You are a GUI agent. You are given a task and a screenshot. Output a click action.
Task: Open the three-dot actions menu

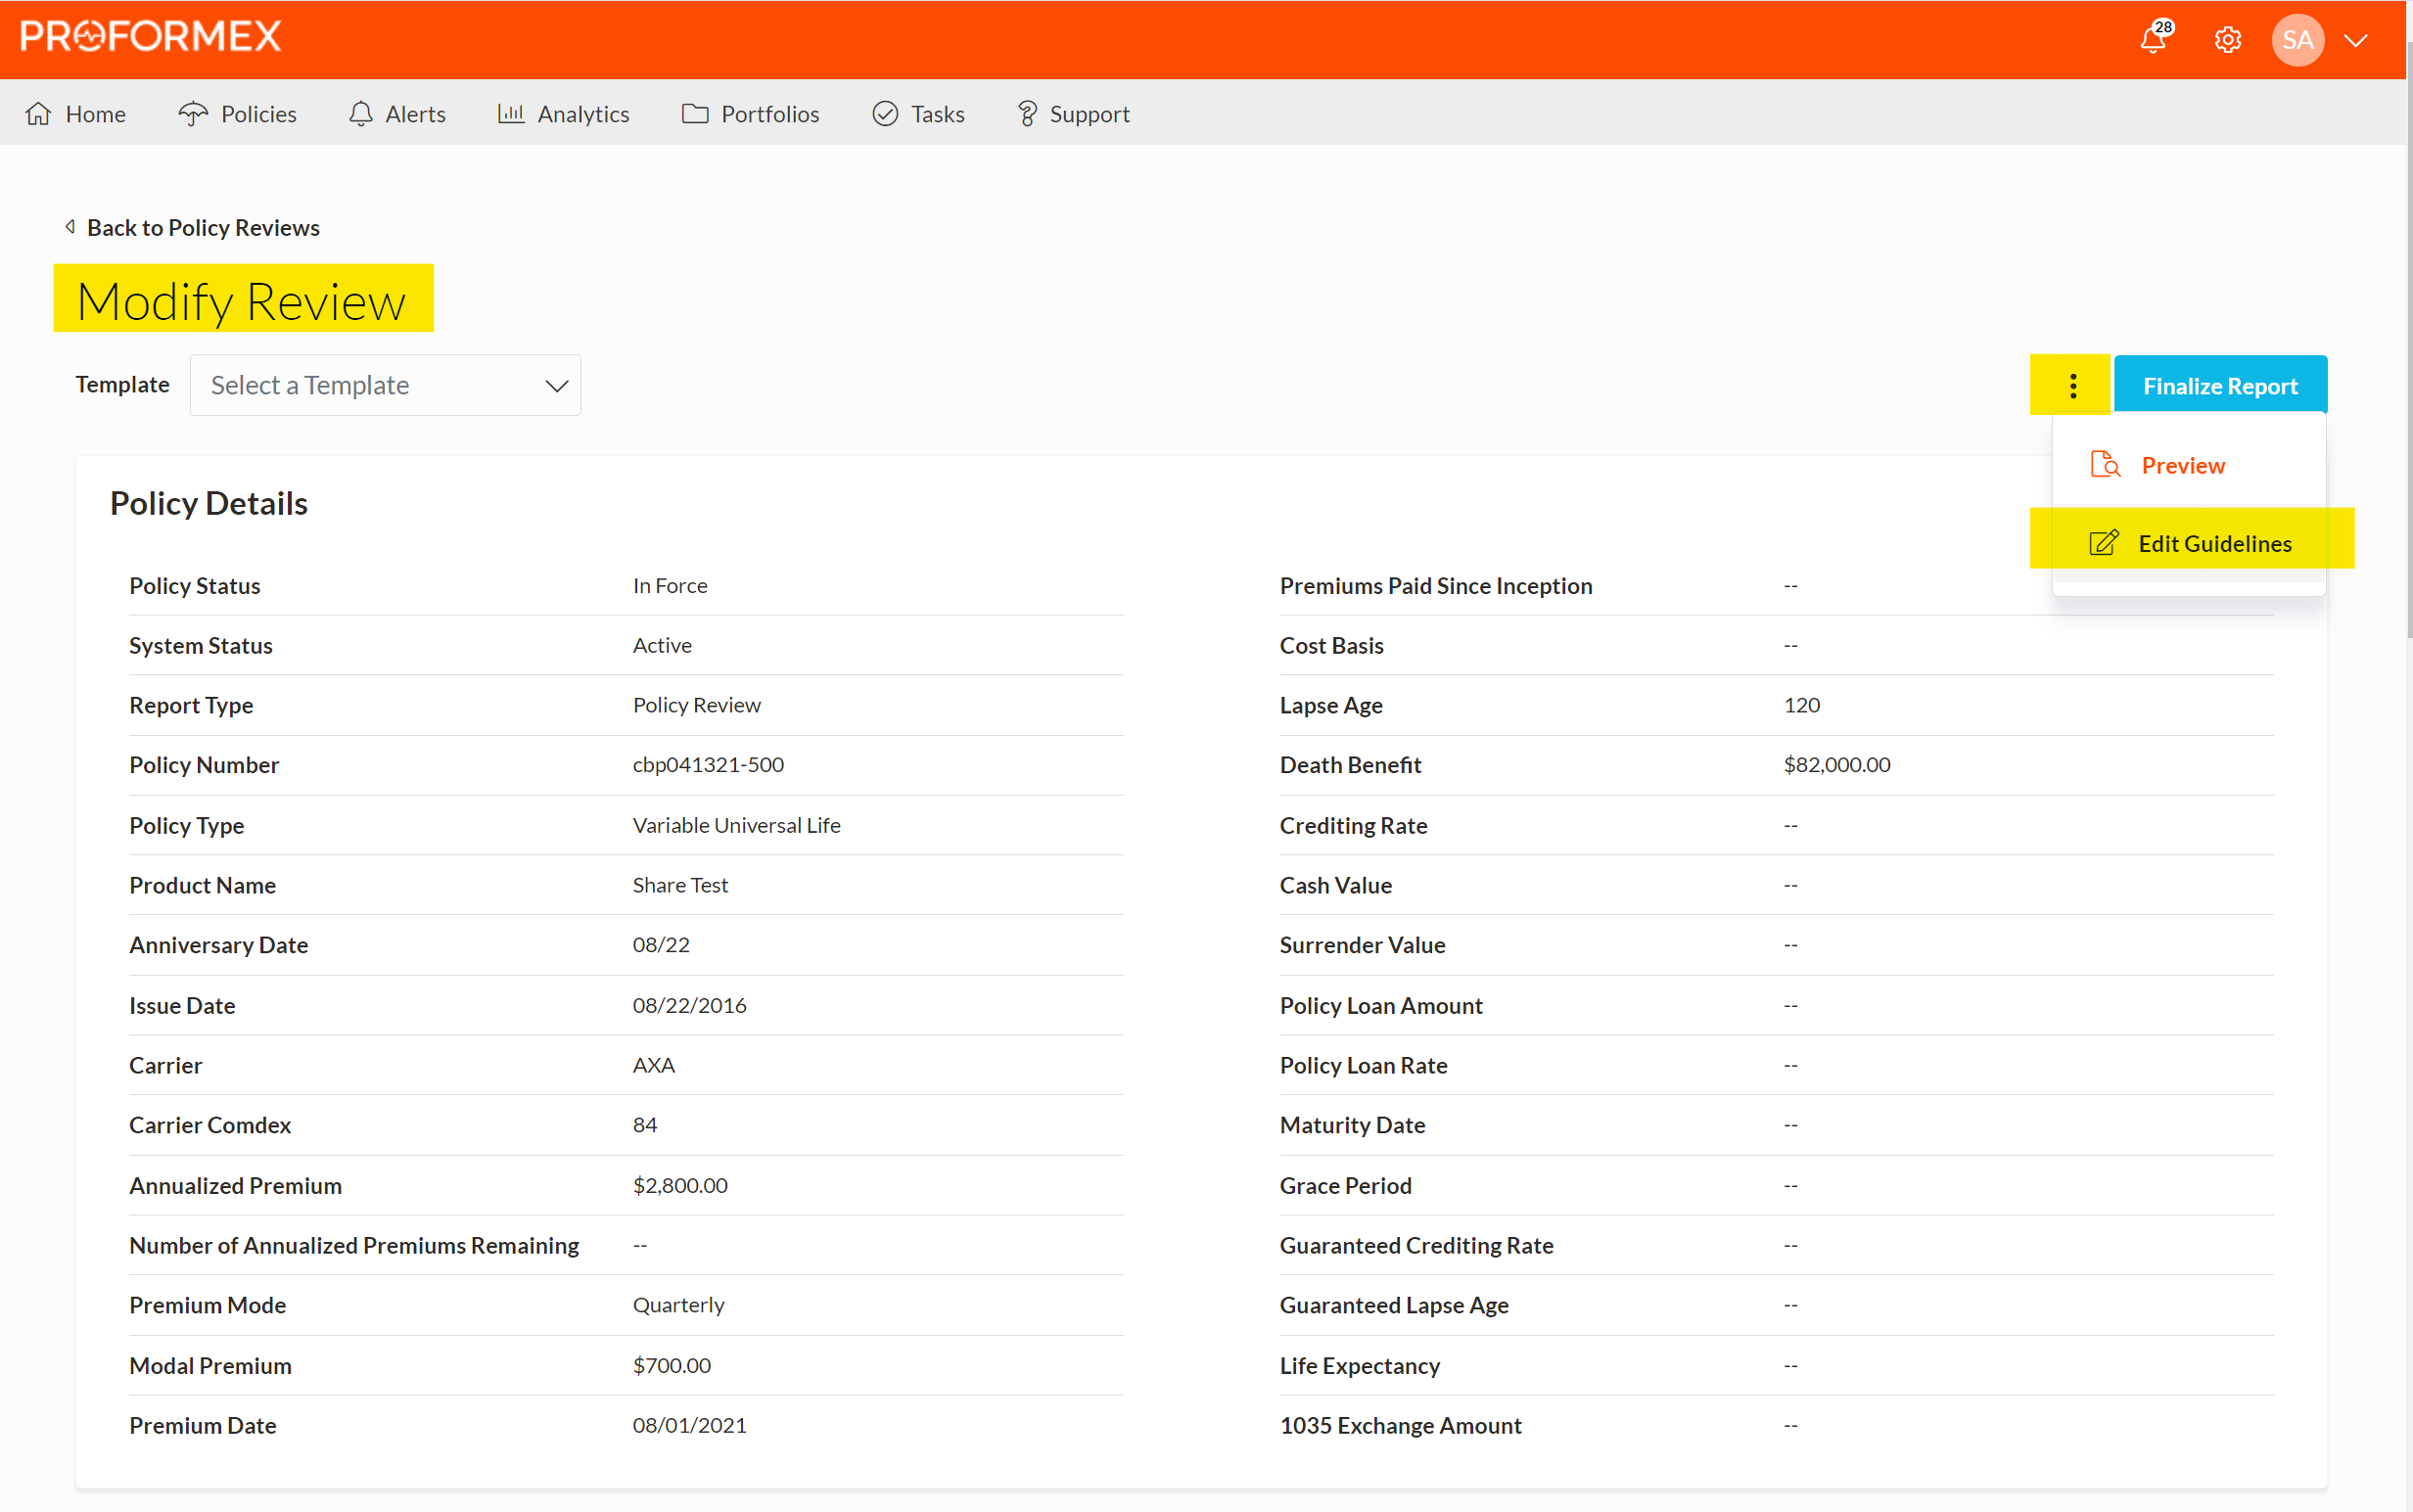pyautogui.click(x=2071, y=385)
